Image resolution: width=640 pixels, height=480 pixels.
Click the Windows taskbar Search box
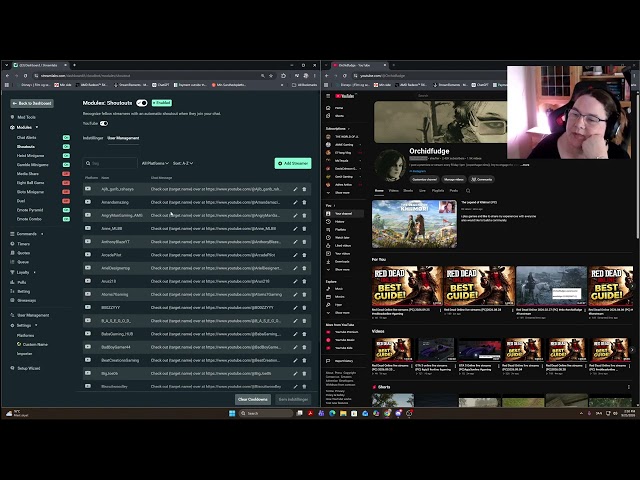[x=266, y=413]
